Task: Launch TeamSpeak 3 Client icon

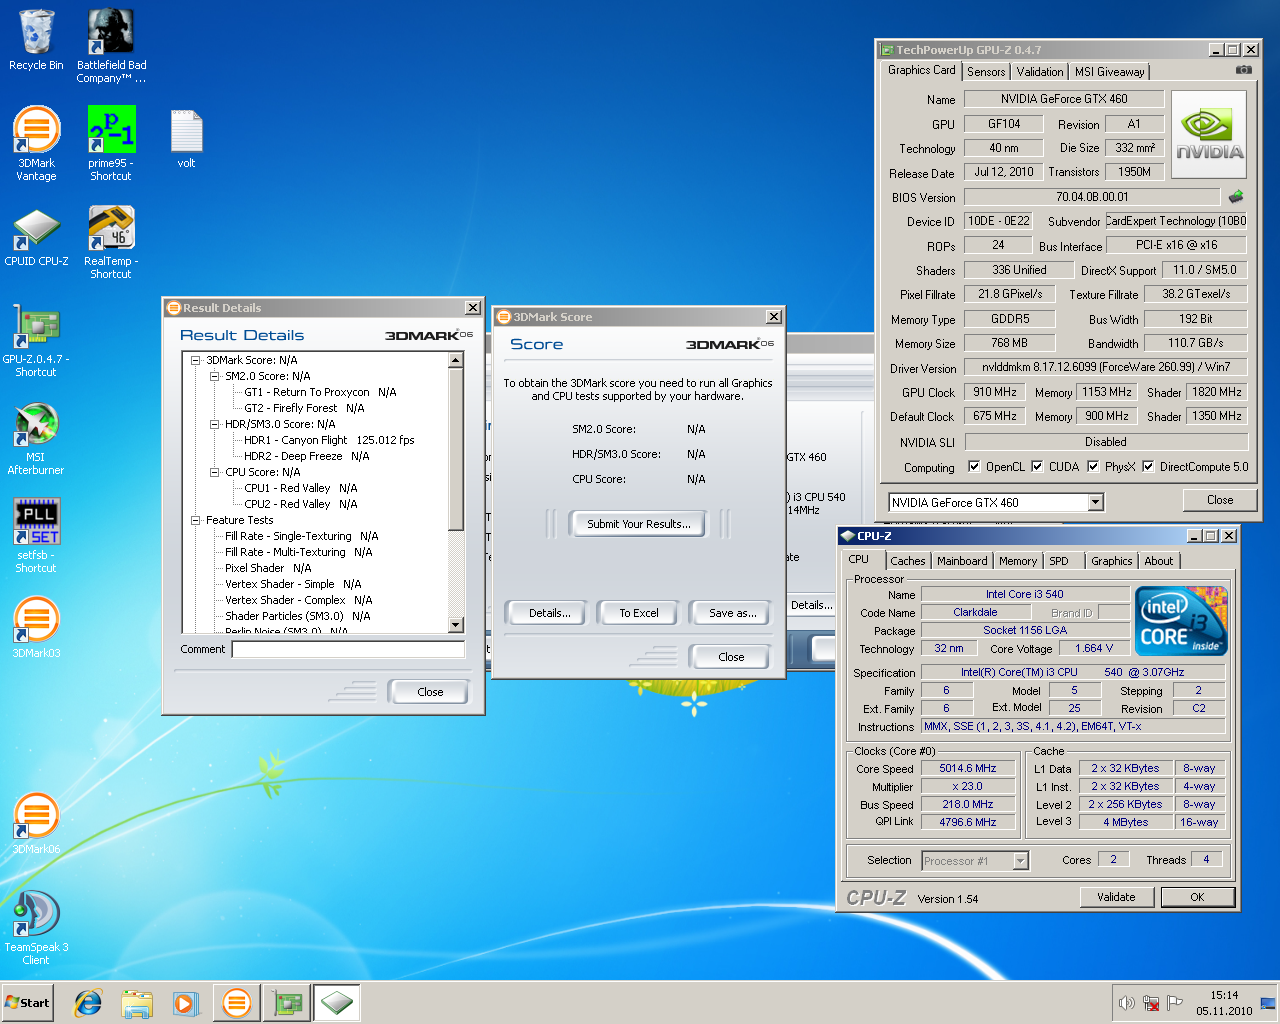Action: (x=36, y=928)
